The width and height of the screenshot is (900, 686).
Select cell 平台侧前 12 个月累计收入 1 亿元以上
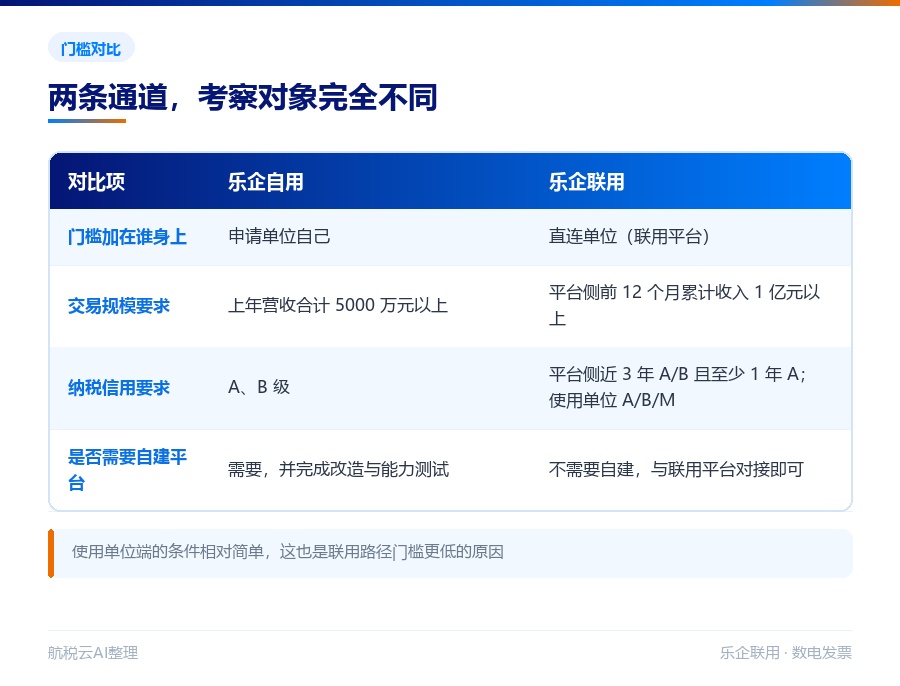pos(684,305)
